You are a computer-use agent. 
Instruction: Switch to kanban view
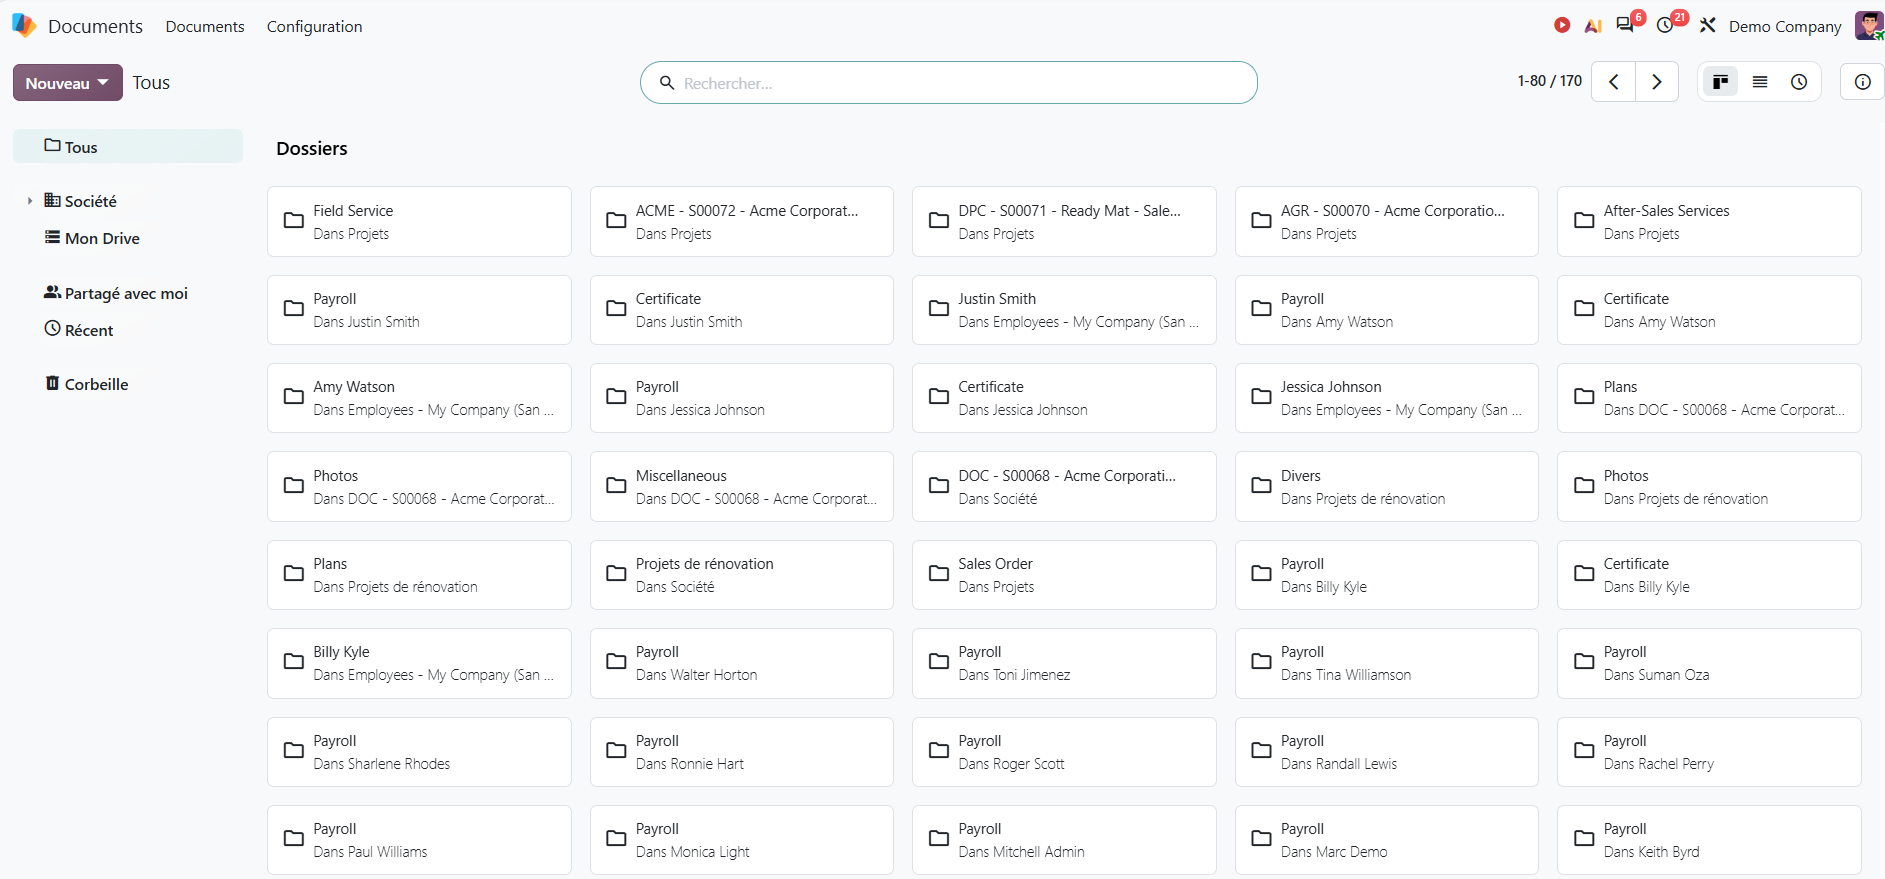(x=1720, y=82)
